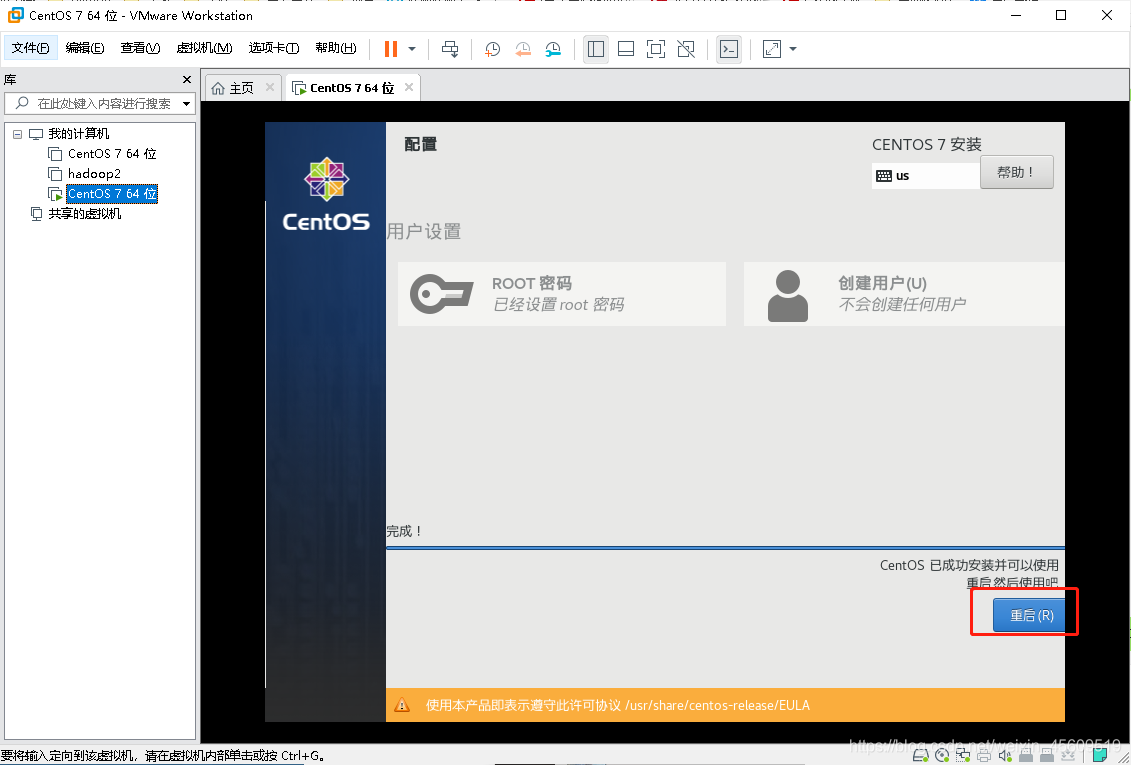The image size is (1131, 765).
Task: Open the snapshot manager wrench-clock icon
Action: click(553, 49)
